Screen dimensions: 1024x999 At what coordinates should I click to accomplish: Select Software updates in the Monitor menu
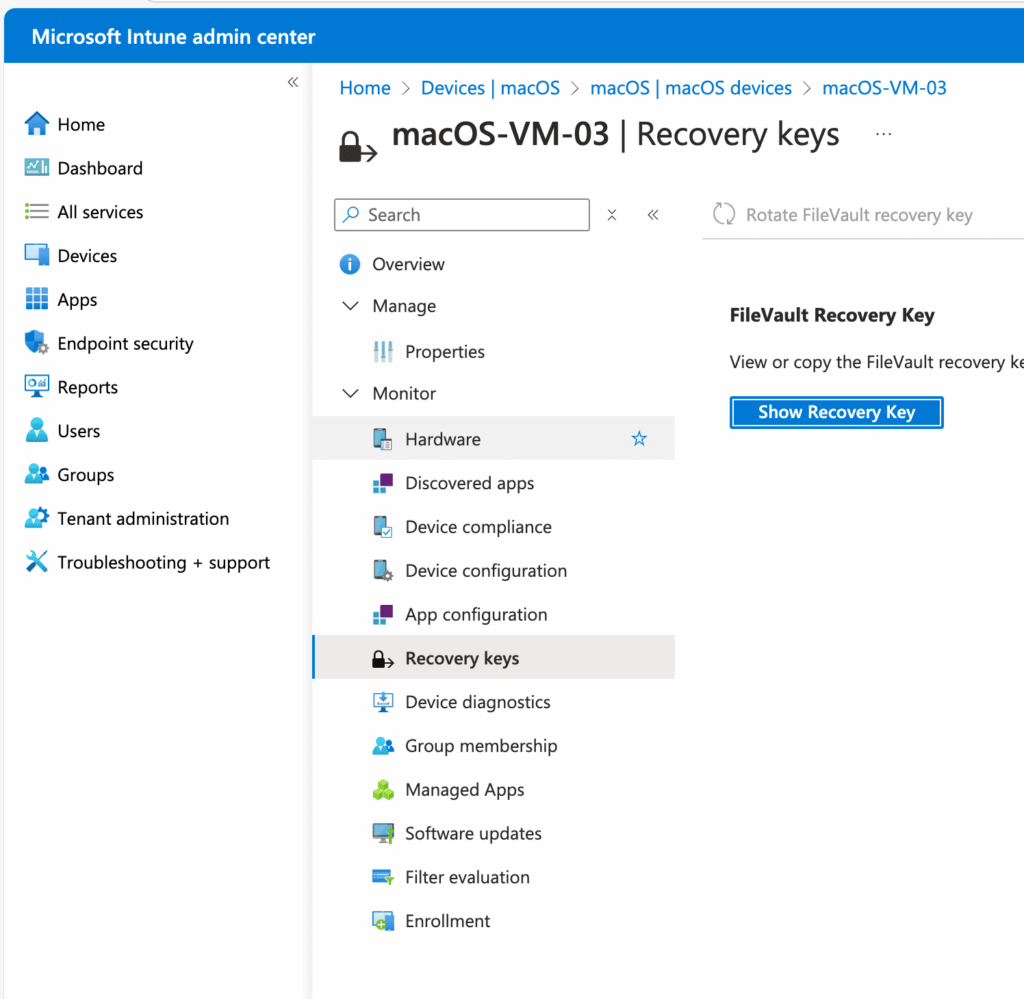tap(473, 833)
